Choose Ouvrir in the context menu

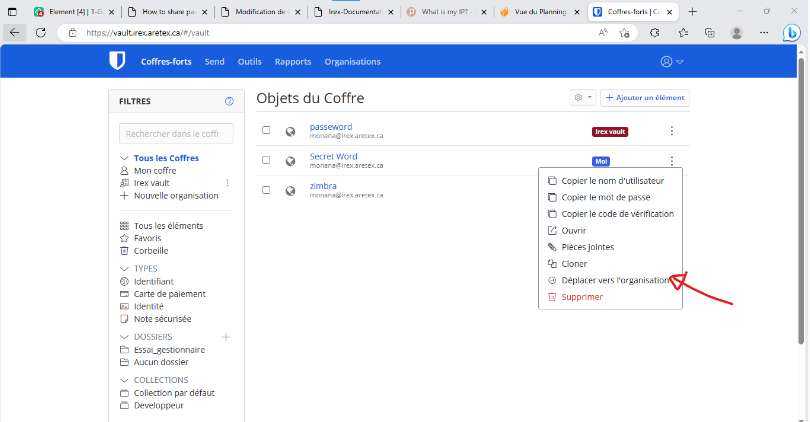pos(610,230)
